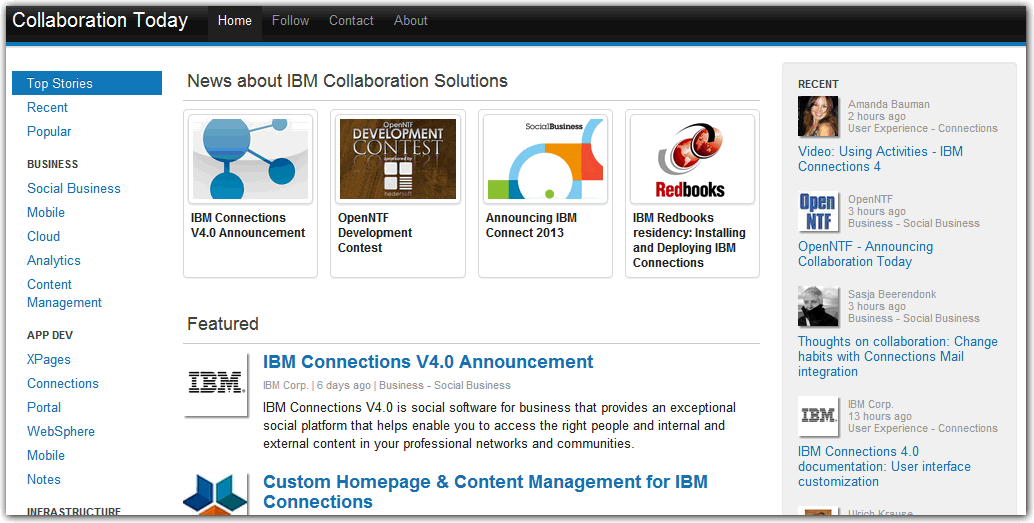The image size is (1034, 523).
Task: Open the Contact page in navbar
Action: pos(351,21)
